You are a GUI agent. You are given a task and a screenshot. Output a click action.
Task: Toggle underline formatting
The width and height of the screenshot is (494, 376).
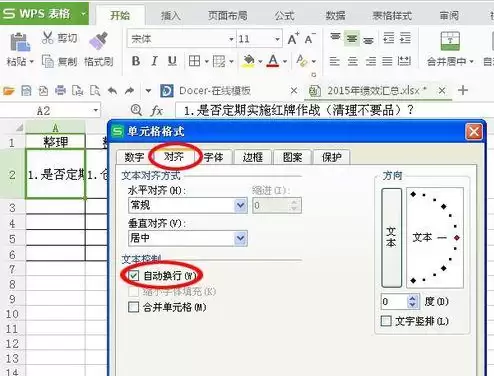tap(172, 61)
